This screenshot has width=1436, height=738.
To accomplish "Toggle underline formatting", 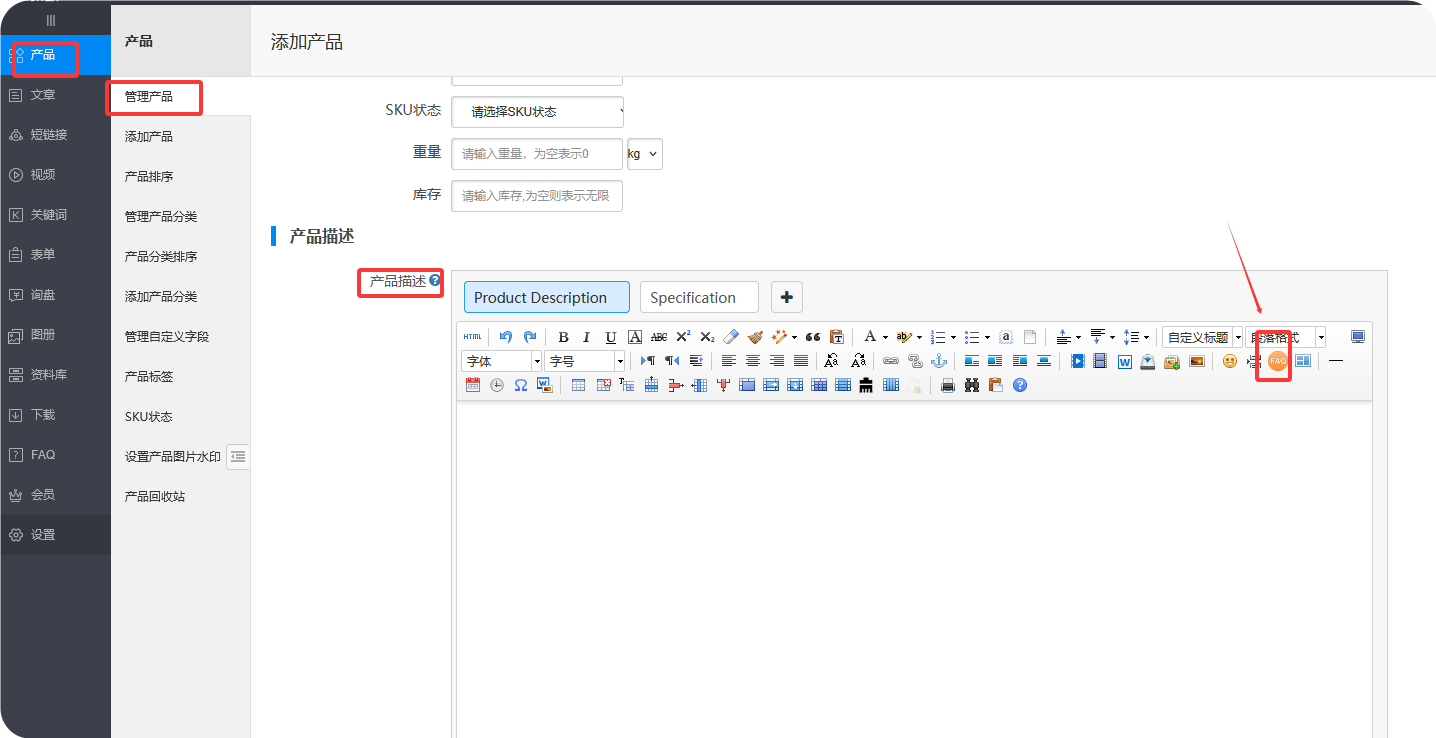I will (x=611, y=337).
